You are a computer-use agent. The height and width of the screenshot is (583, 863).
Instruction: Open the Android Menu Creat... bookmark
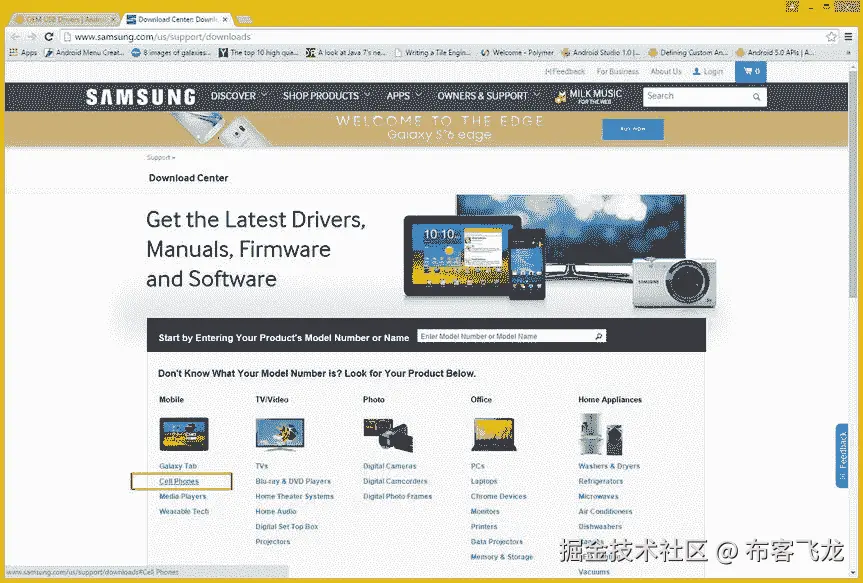point(84,52)
